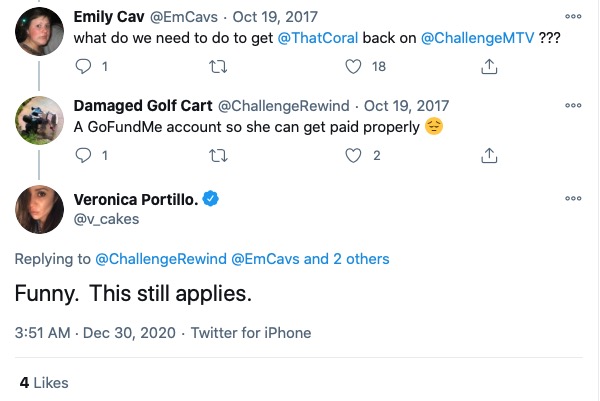Viewport: 600px width, 401px height.
Task: Open more options on Damaged Golf Cart's tweet
Action: pos(572,104)
